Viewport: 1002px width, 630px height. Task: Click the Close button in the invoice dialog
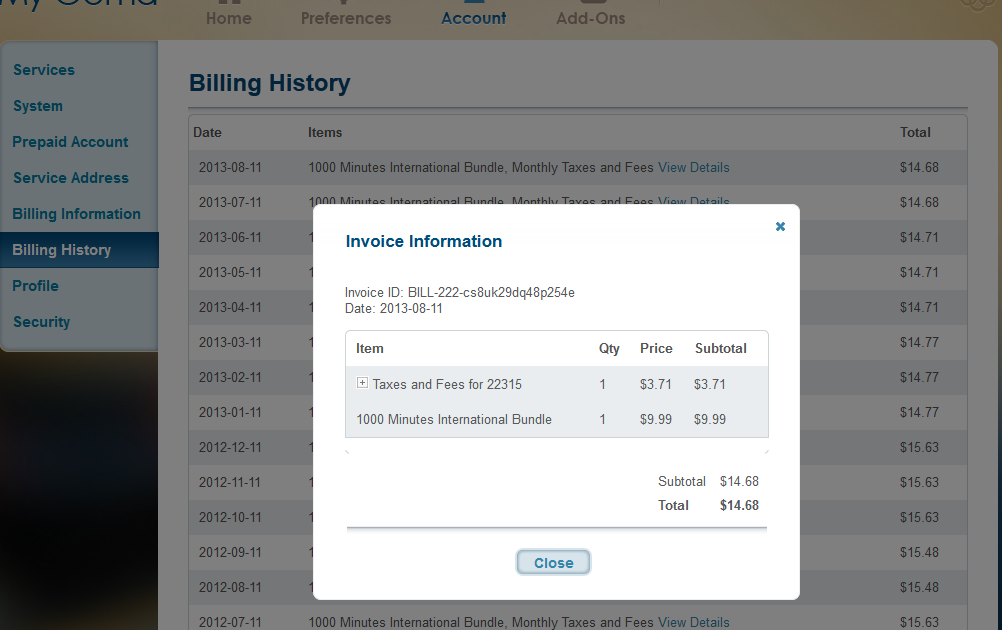(x=553, y=562)
